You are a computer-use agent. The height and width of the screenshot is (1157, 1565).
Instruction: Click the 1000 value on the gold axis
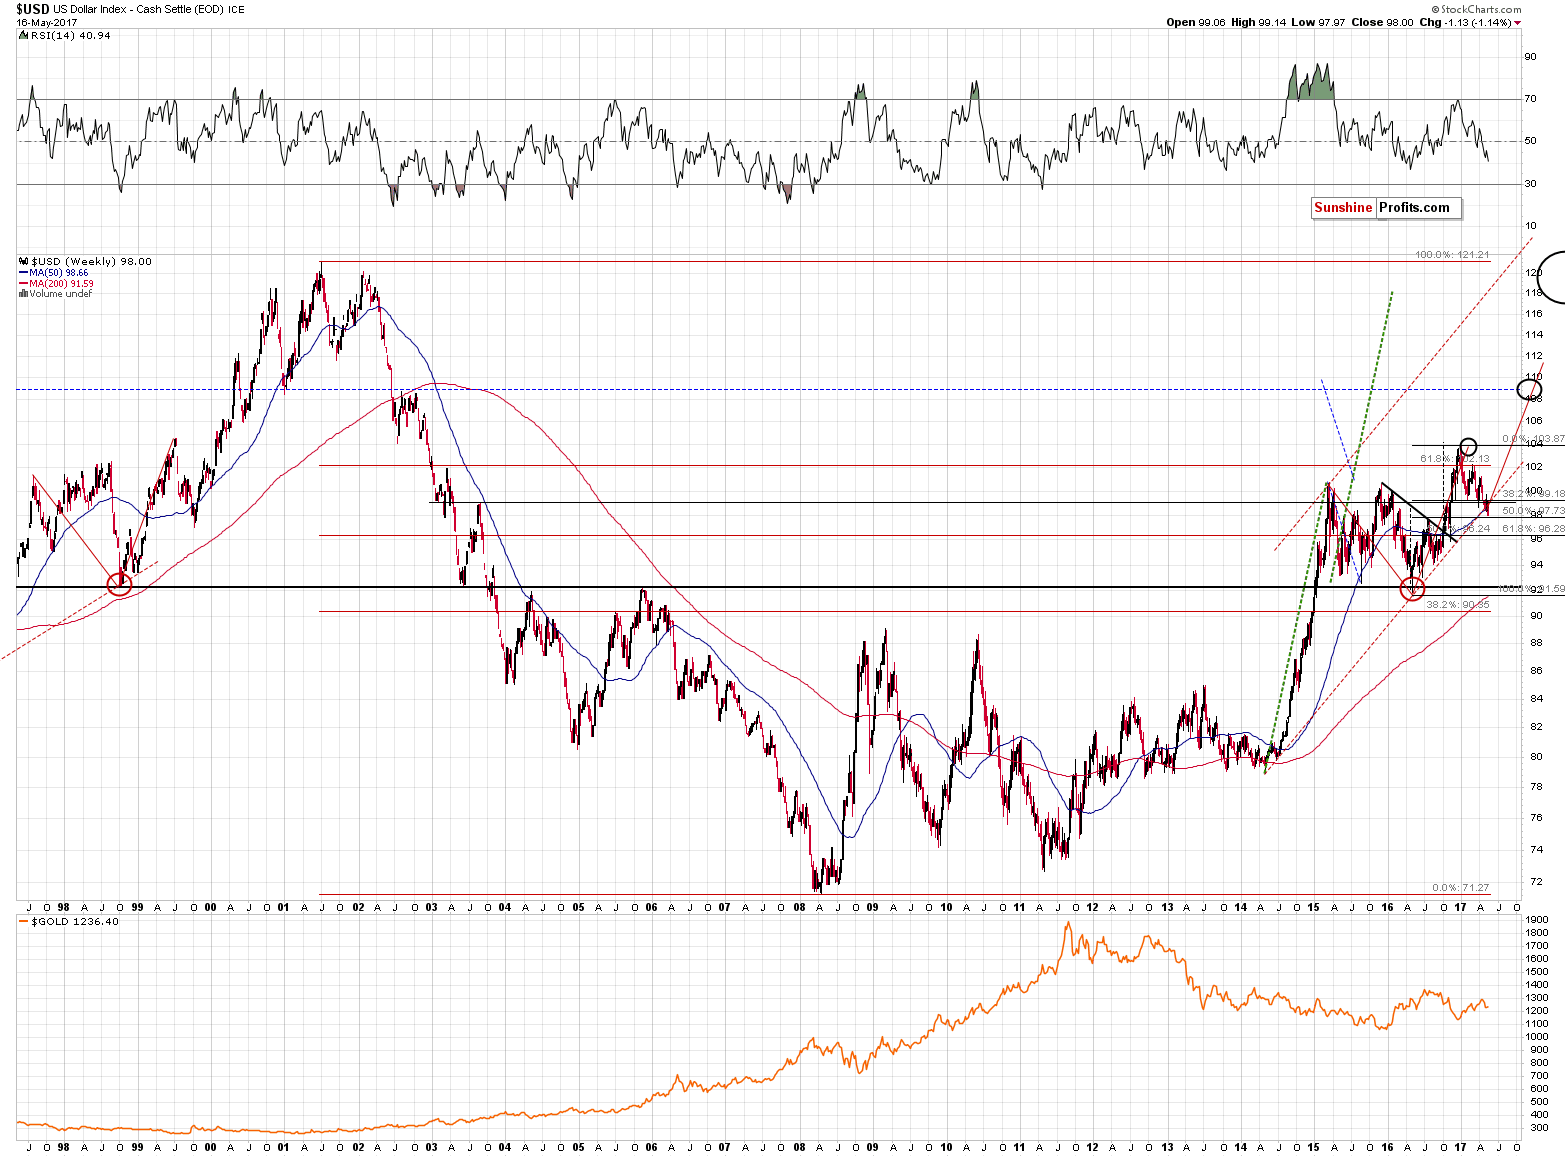click(x=1537, y=1036)
